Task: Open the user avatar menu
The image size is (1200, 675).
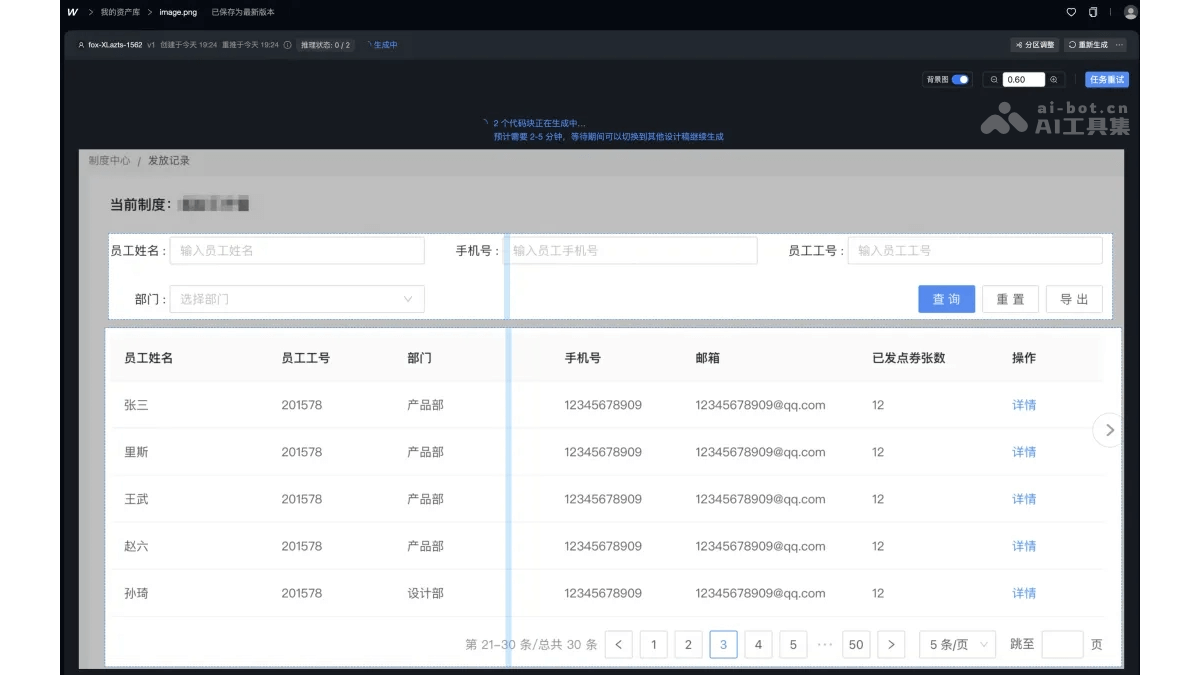Action: [1130, 12]
